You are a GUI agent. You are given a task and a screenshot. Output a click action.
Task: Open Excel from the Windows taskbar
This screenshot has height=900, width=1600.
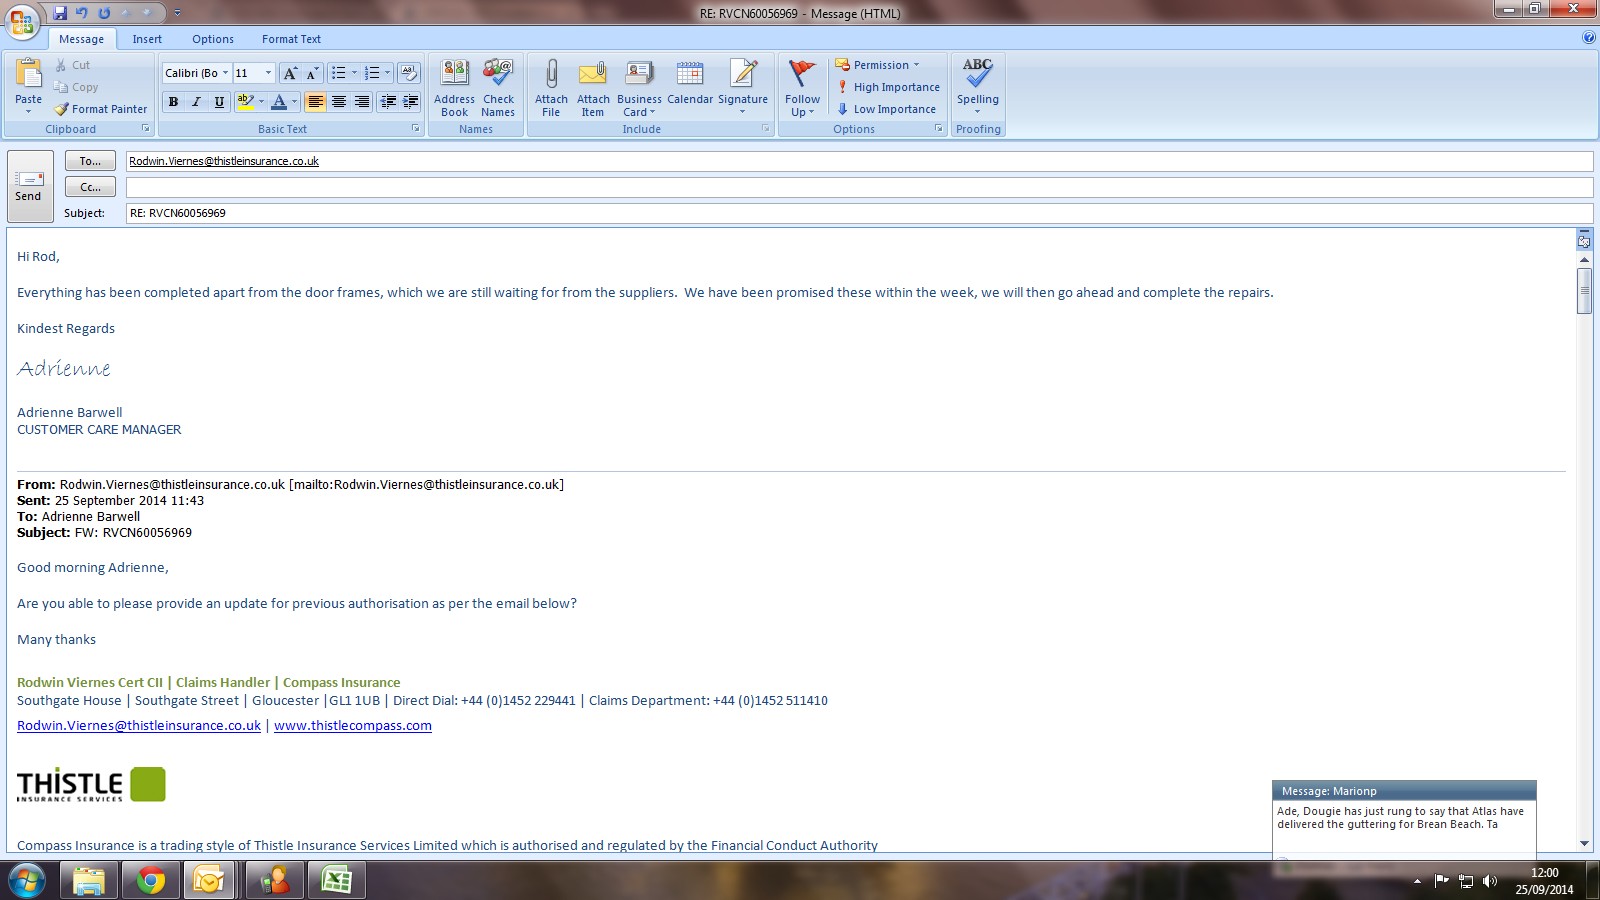coord(337,880)
